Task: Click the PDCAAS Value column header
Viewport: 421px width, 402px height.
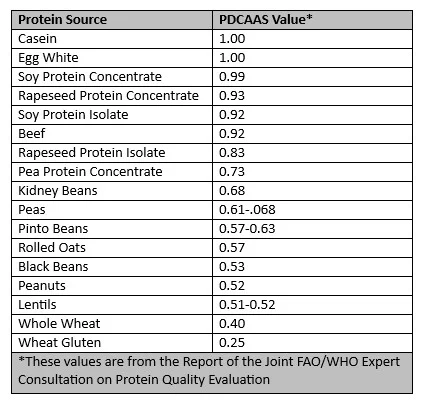Action: (x=312, y=20)
